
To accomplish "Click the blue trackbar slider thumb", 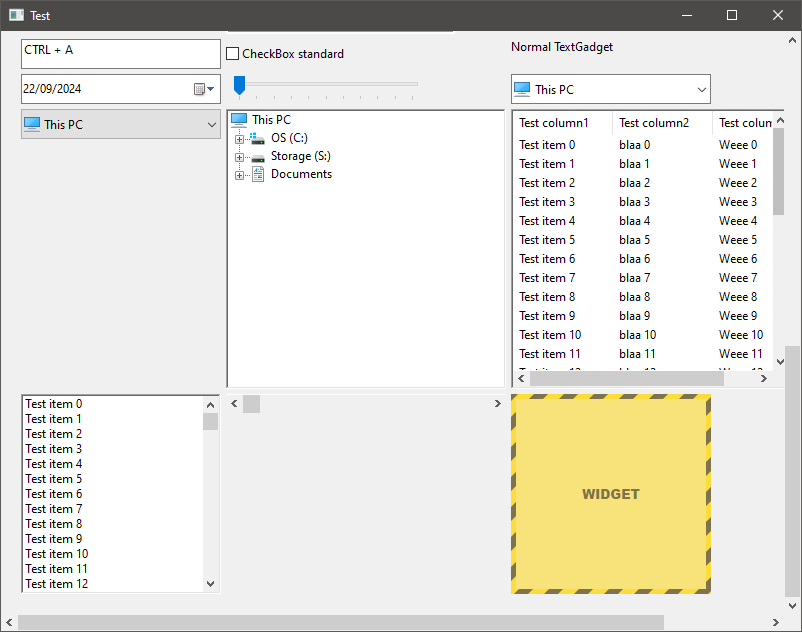I will (x=239, y=85).
